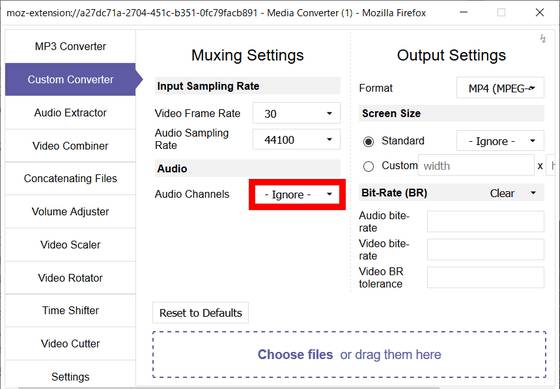This screenshot has width=560, height=389.
Task: Go to Concatenating Files
Action: tap(70, 178)
